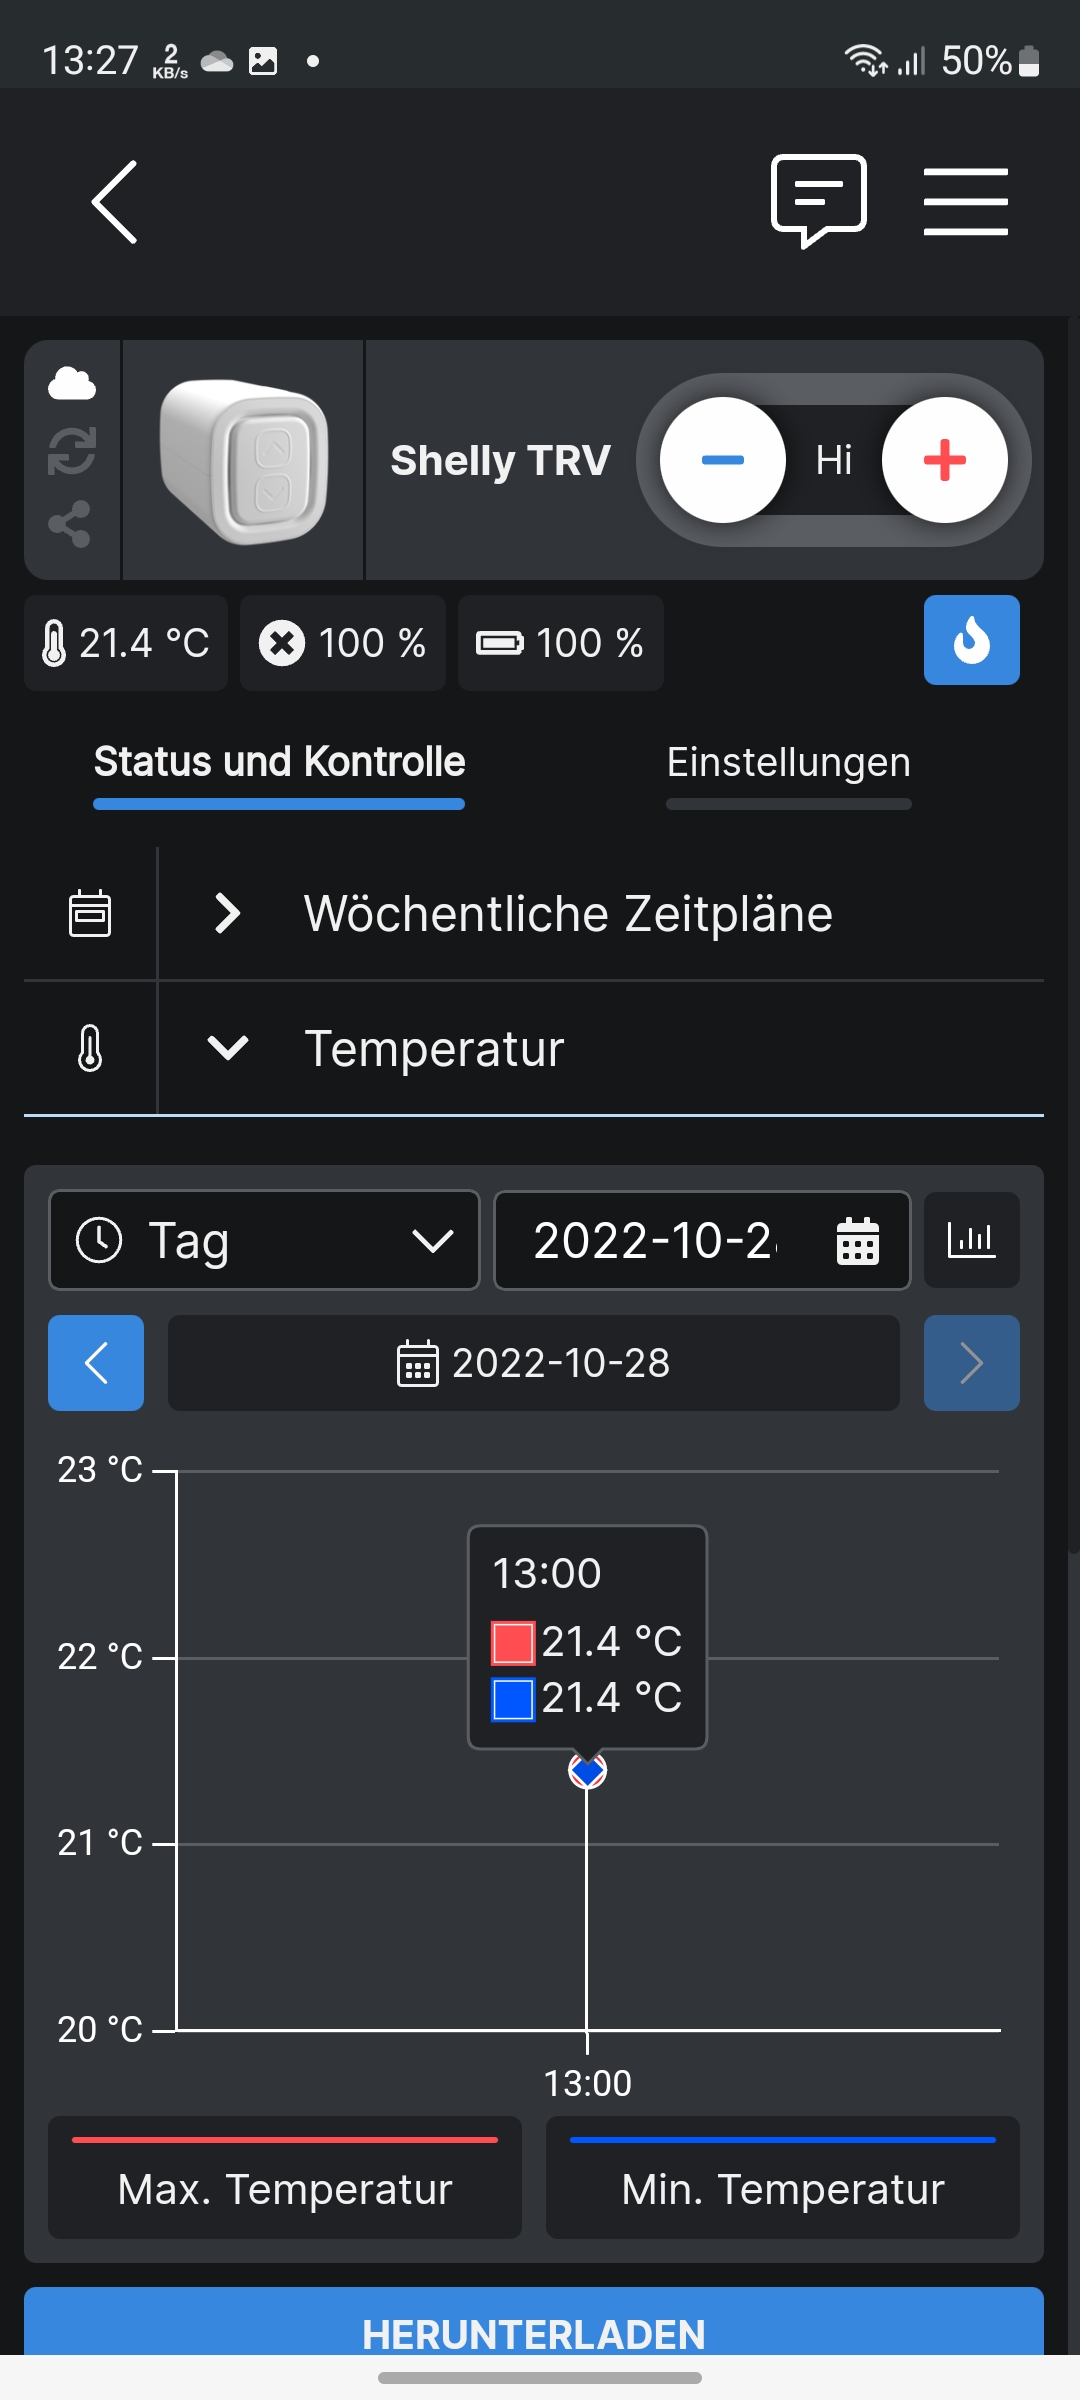Increase temperature with plus button
This screenshot has width=1080, height=2400.
[x=944, y=460]
